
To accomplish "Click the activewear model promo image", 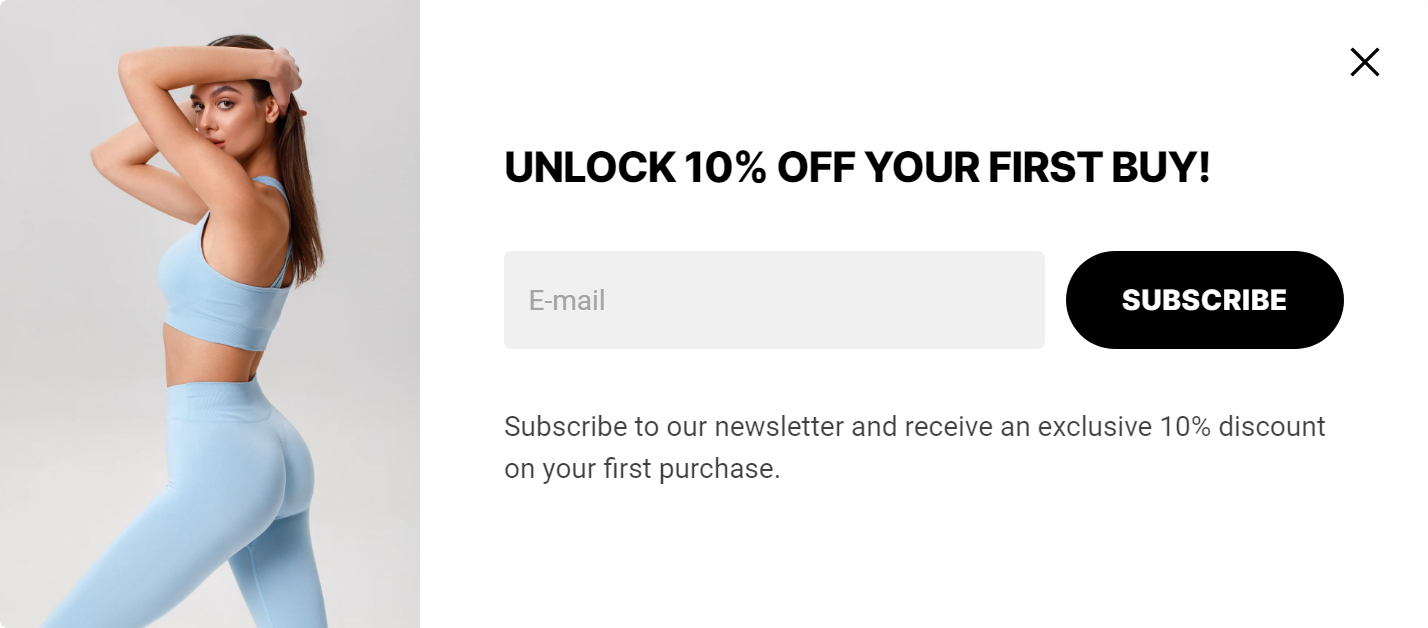I will [x=210, y=314].
